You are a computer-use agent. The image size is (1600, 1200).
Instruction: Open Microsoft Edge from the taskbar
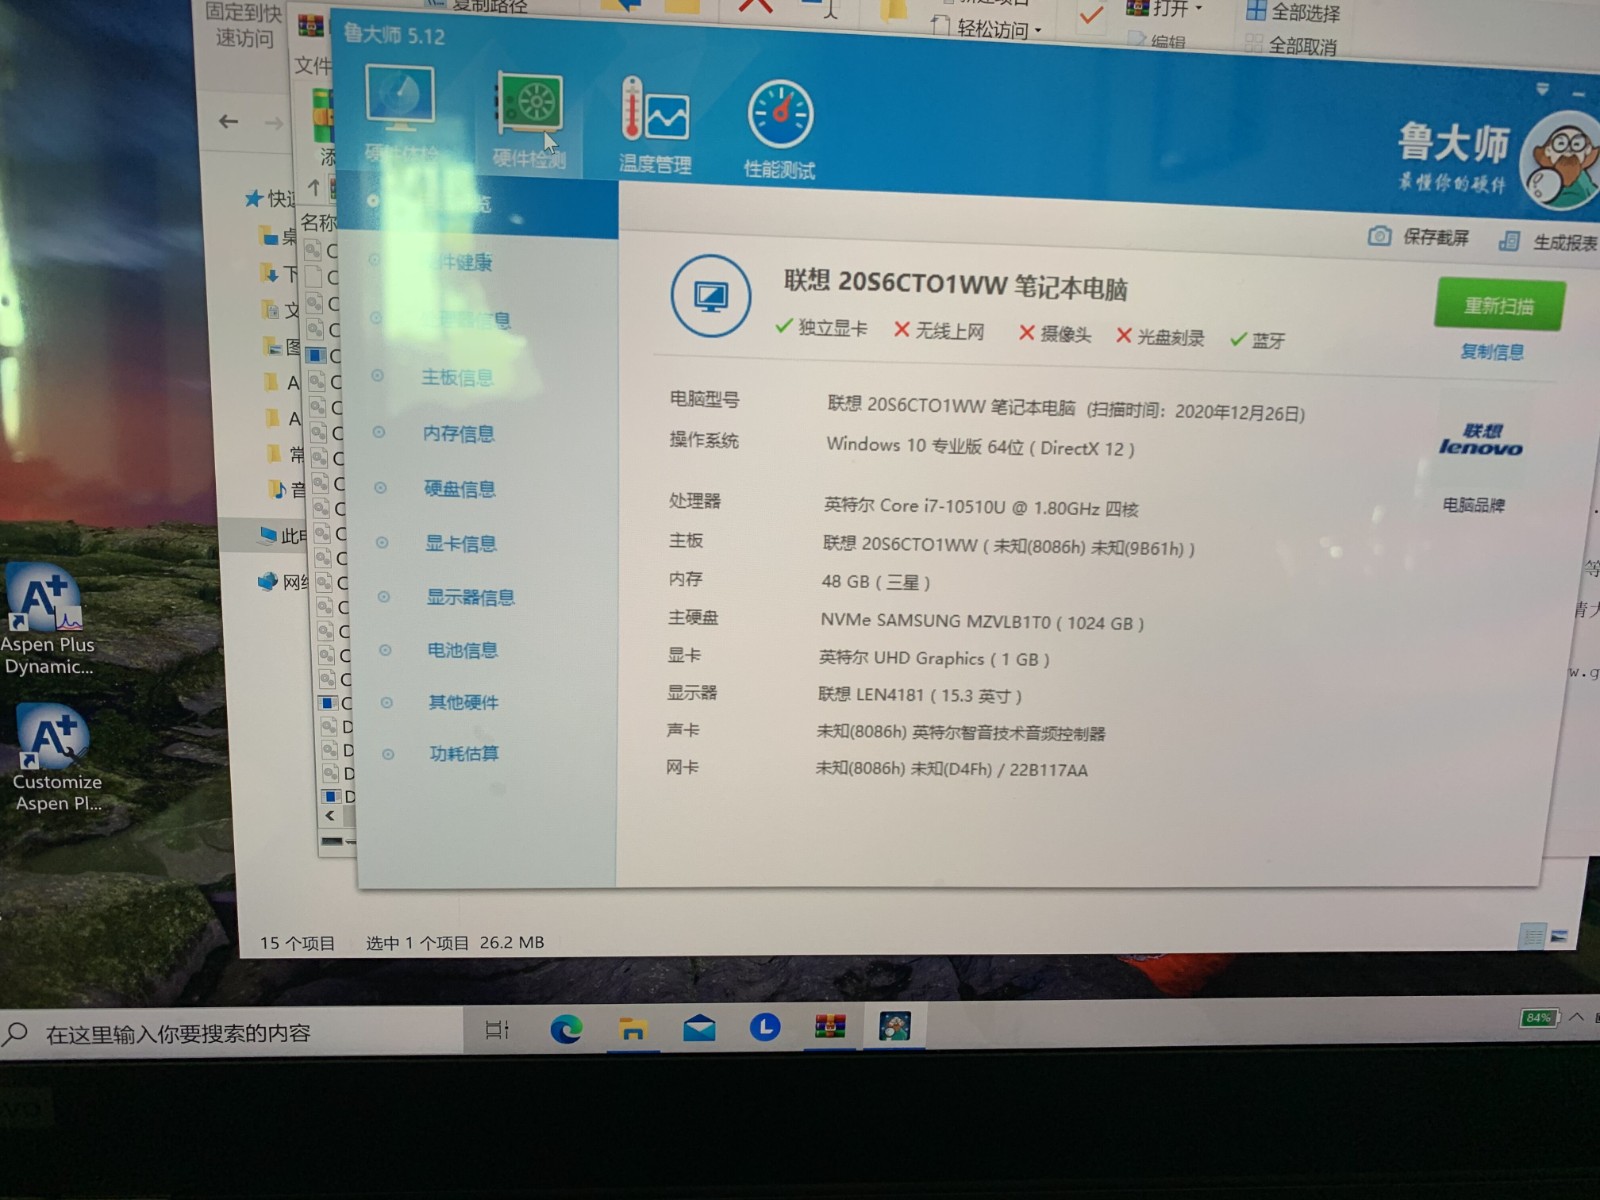coord(566,1028)
